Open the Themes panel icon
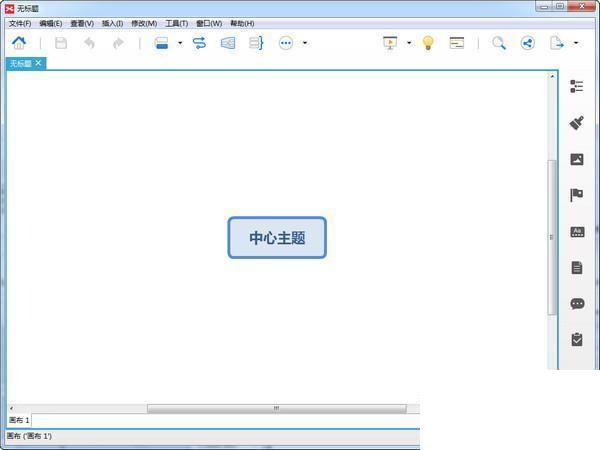The width and height of the screenshot is (600, 450). [x=577, y=232]
